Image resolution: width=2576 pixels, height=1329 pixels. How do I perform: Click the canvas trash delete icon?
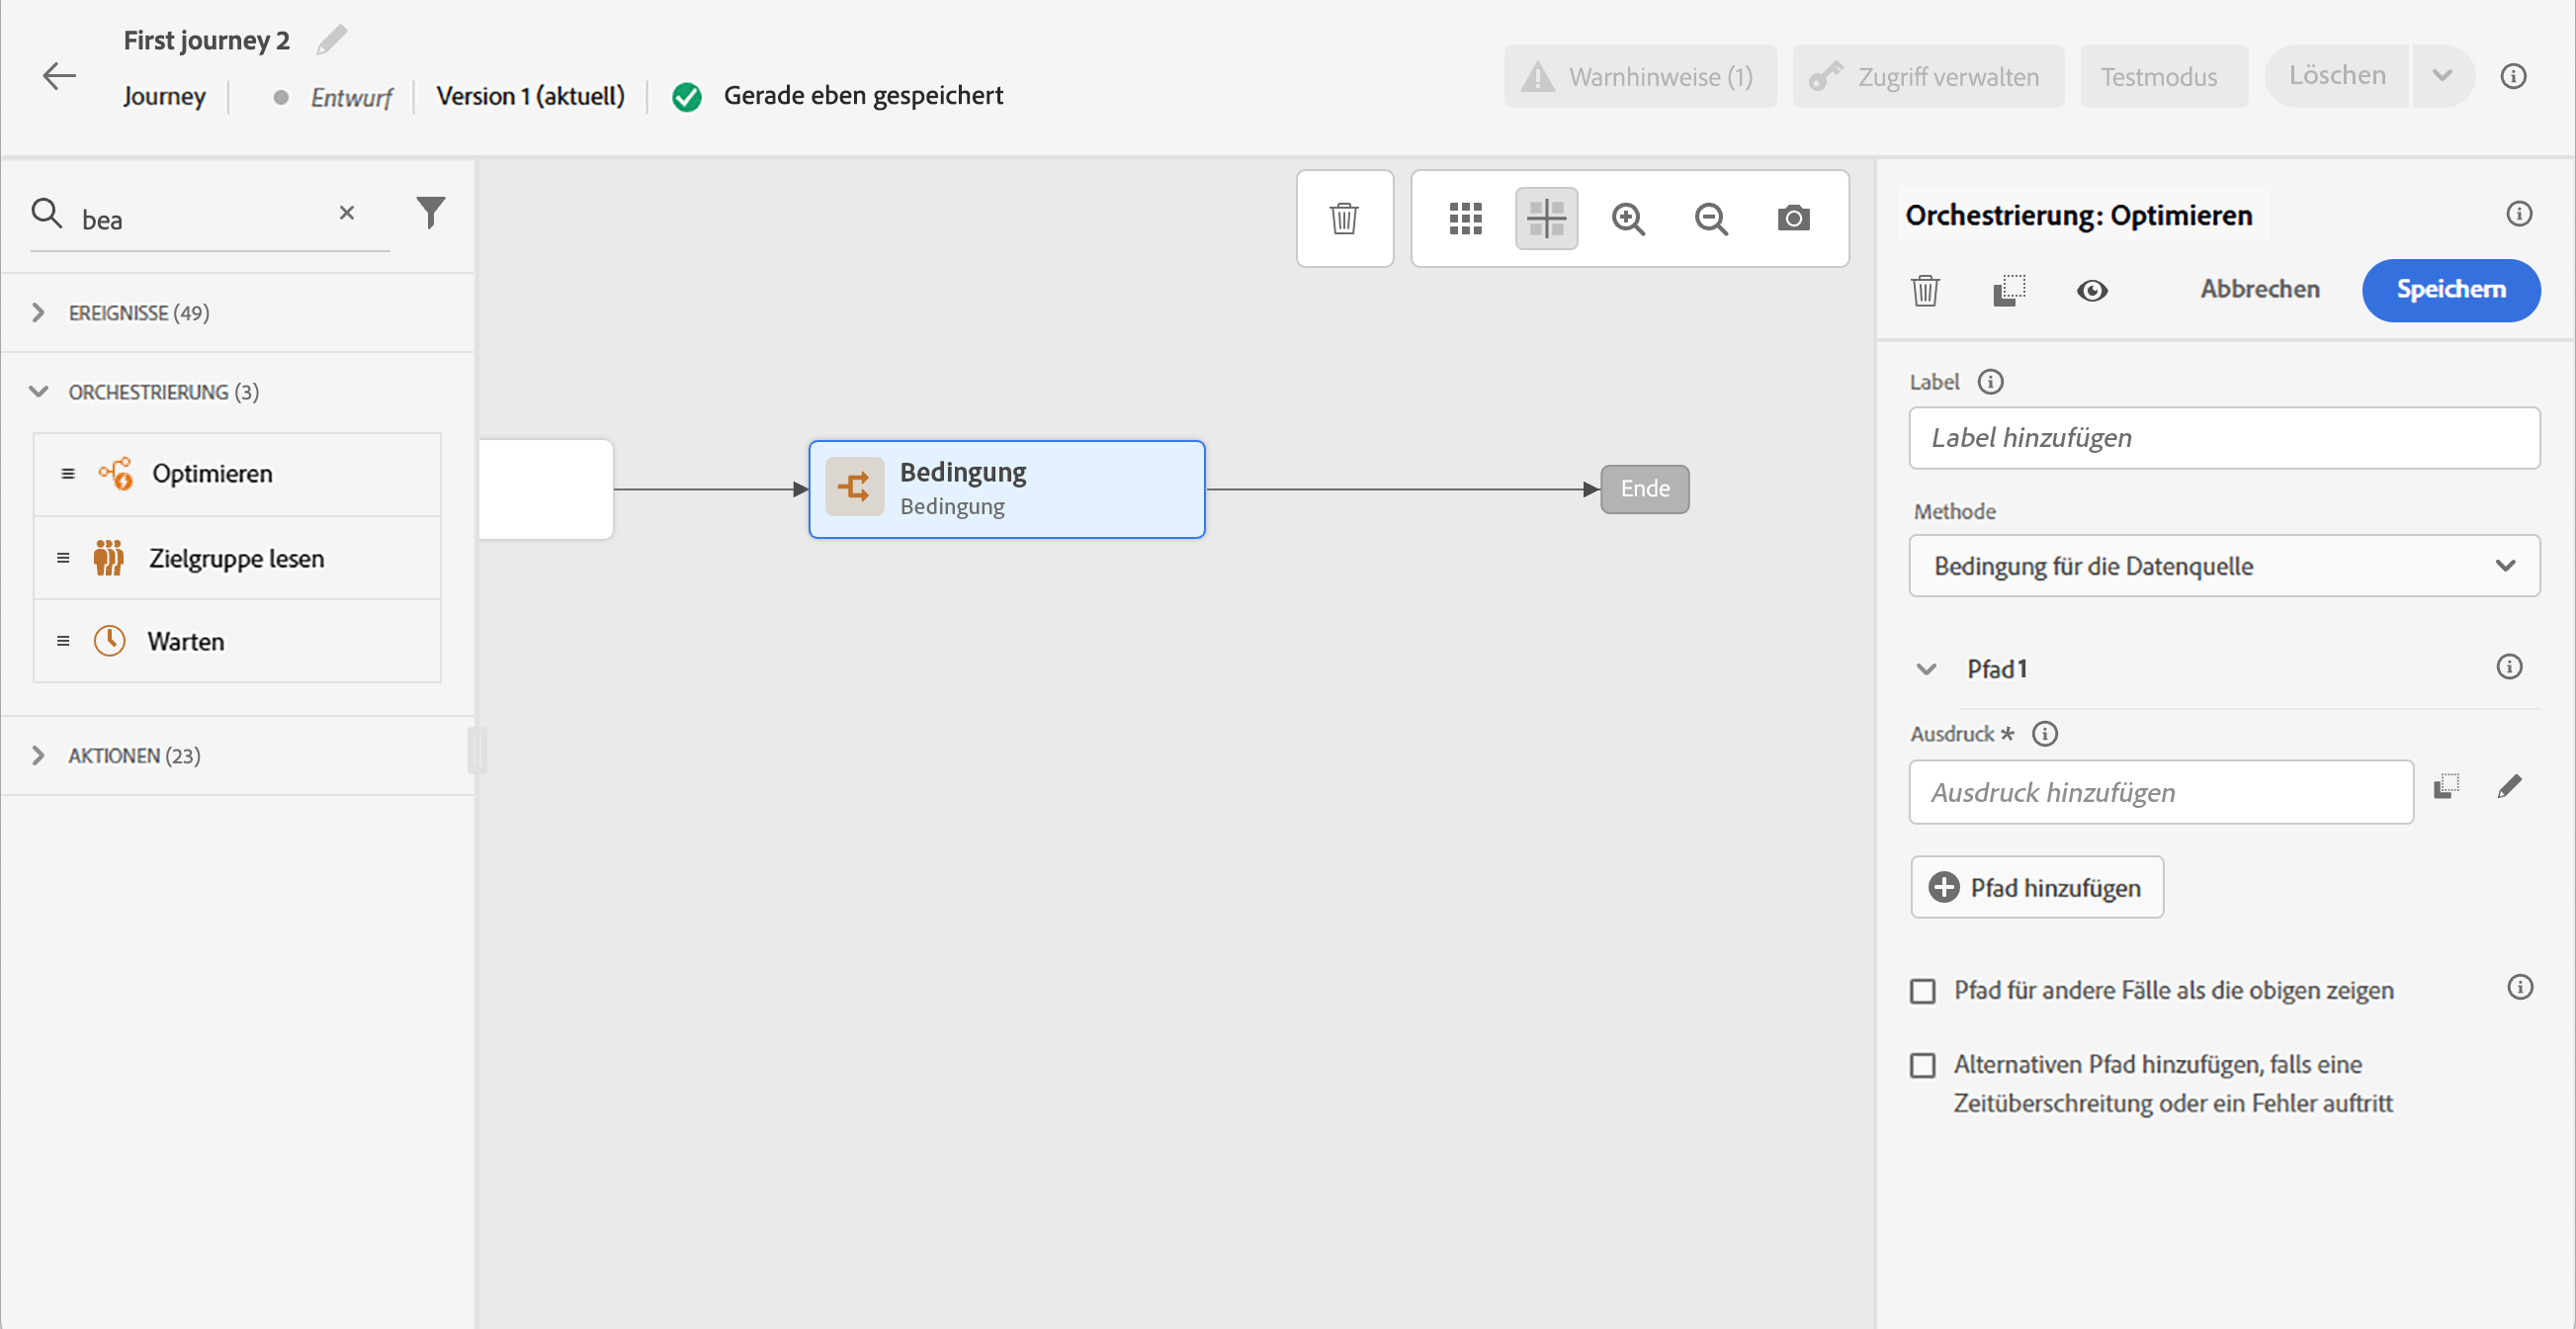click(x=1343, y=218)
